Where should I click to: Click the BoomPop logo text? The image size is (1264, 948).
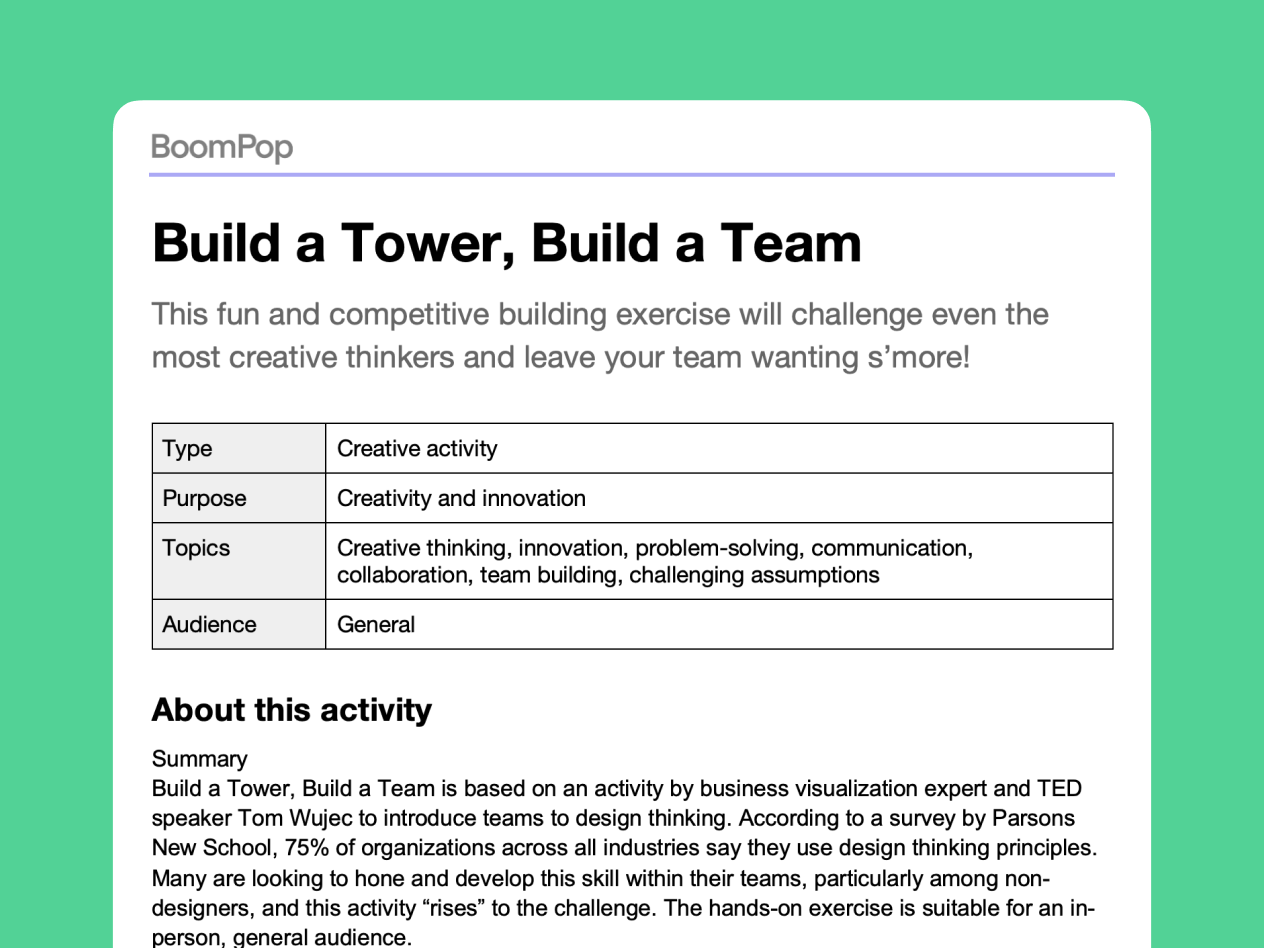tap(222, 148)
